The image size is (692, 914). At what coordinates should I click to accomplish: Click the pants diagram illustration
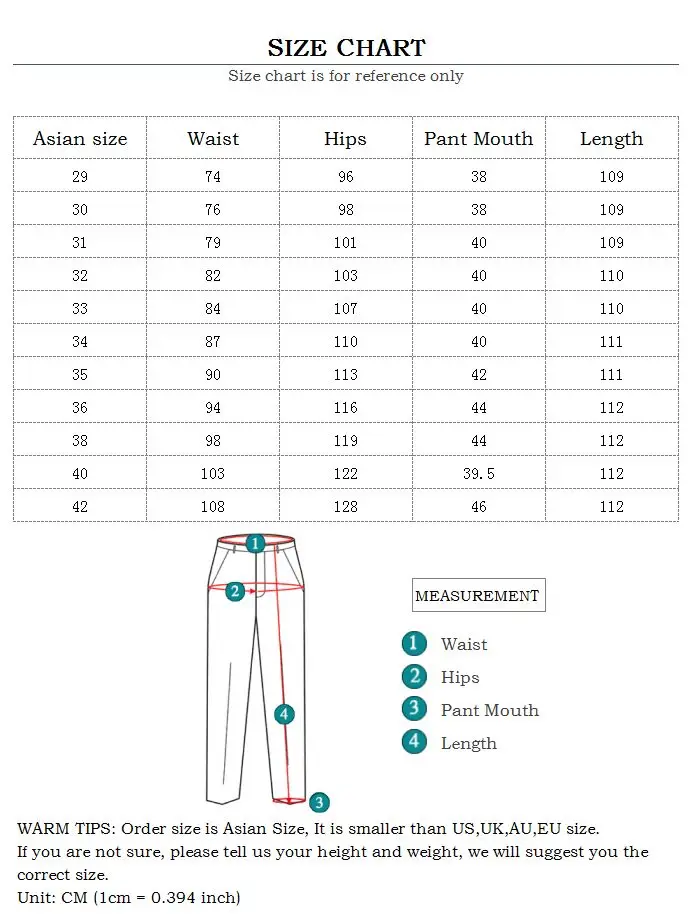click(257, 670)
